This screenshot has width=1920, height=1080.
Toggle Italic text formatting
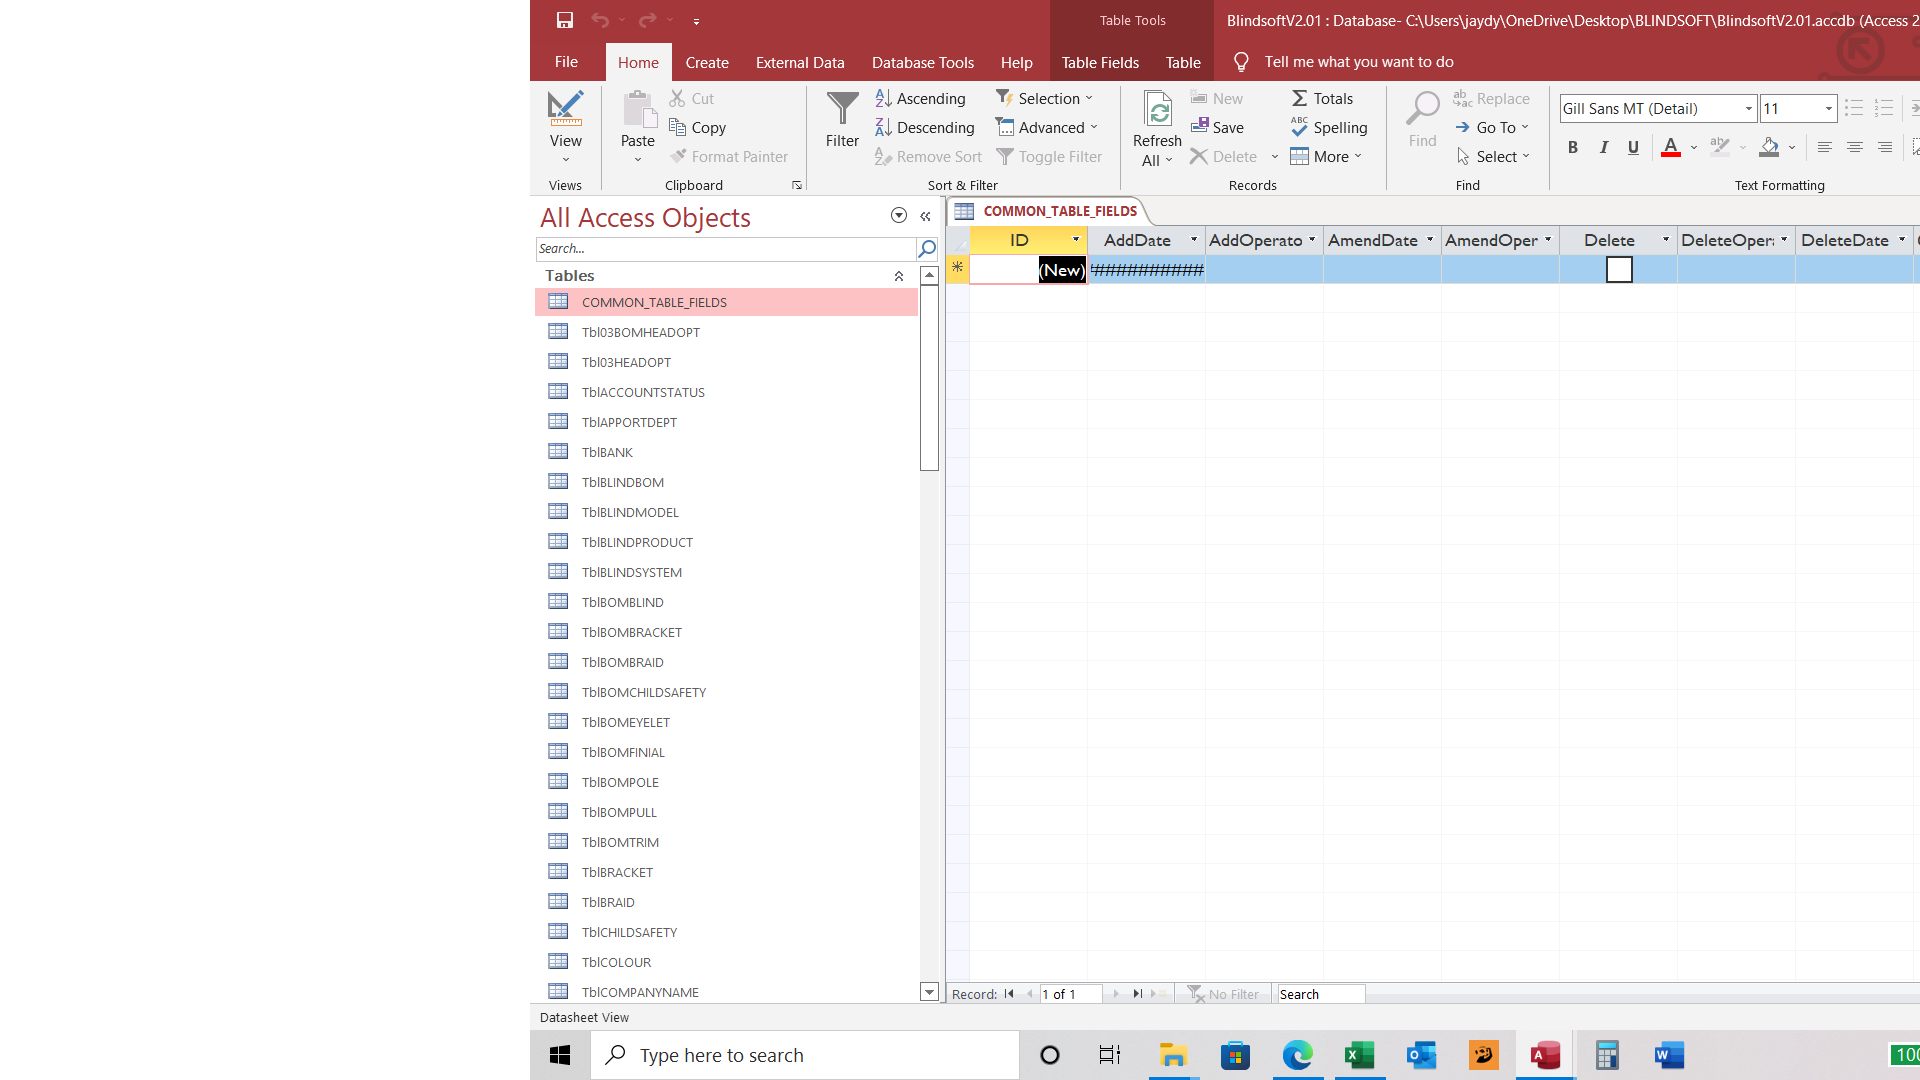click(x=1603, y=147)
